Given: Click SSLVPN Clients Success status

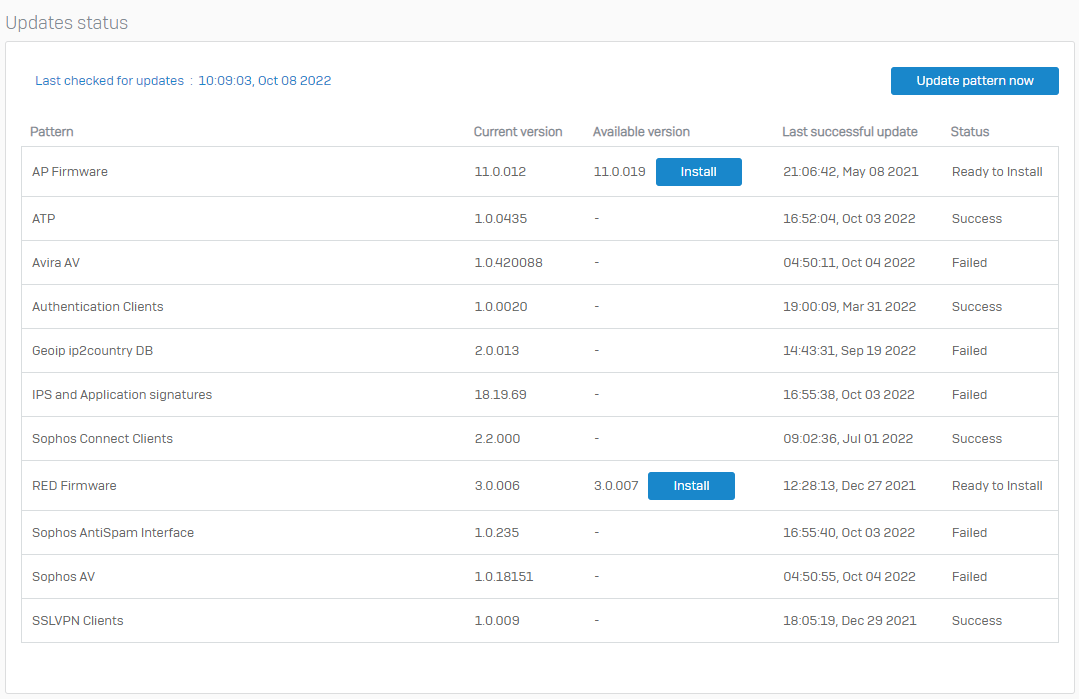Looking at the screenshot, I should pyautogui.click(x=976, y=621).
